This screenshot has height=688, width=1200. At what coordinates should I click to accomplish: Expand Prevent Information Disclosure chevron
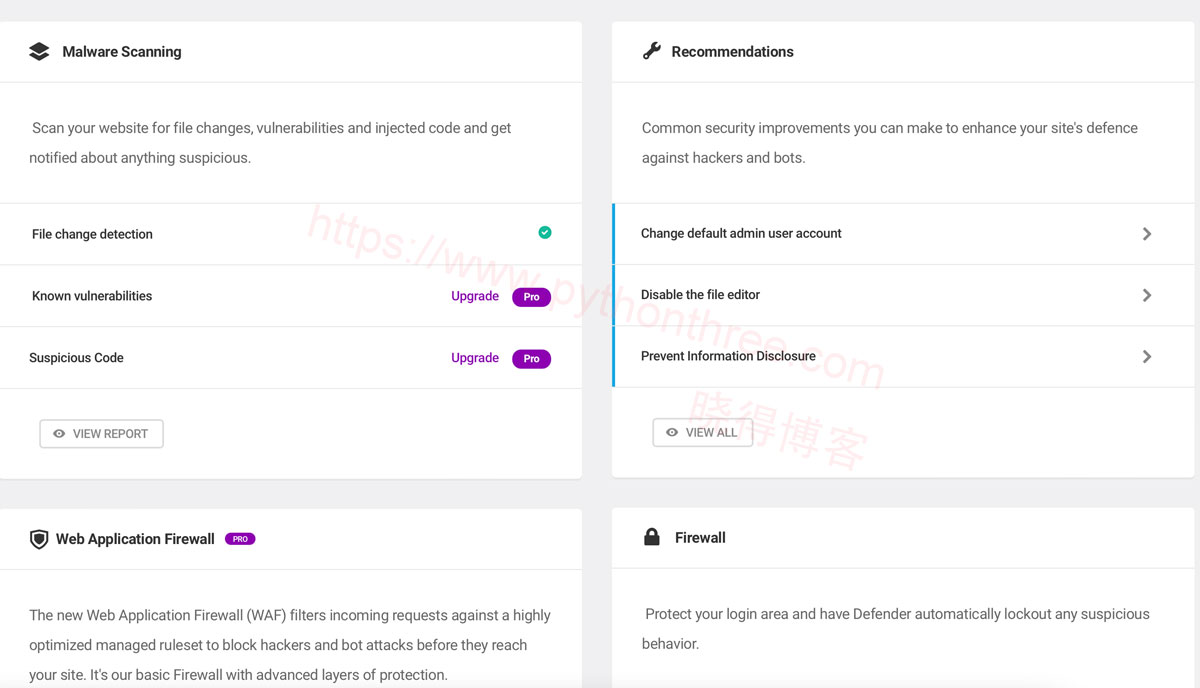[x=1147, y=357]
